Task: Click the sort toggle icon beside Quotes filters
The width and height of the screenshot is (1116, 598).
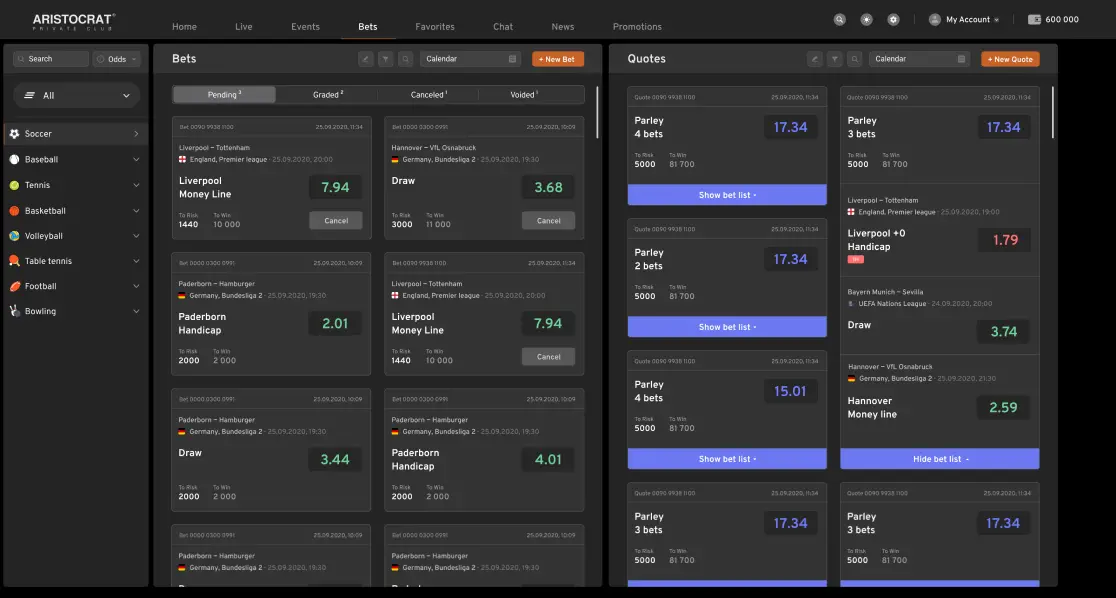Action: click(x=815, y=59)
